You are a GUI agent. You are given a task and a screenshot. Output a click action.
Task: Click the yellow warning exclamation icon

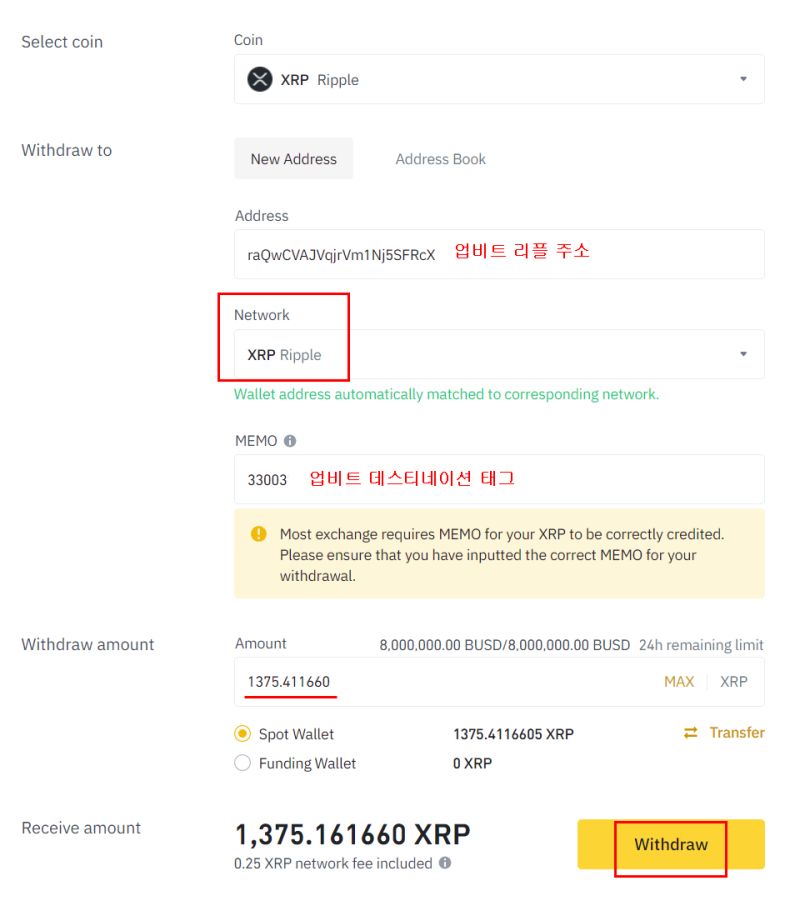[x=259, y=533]
